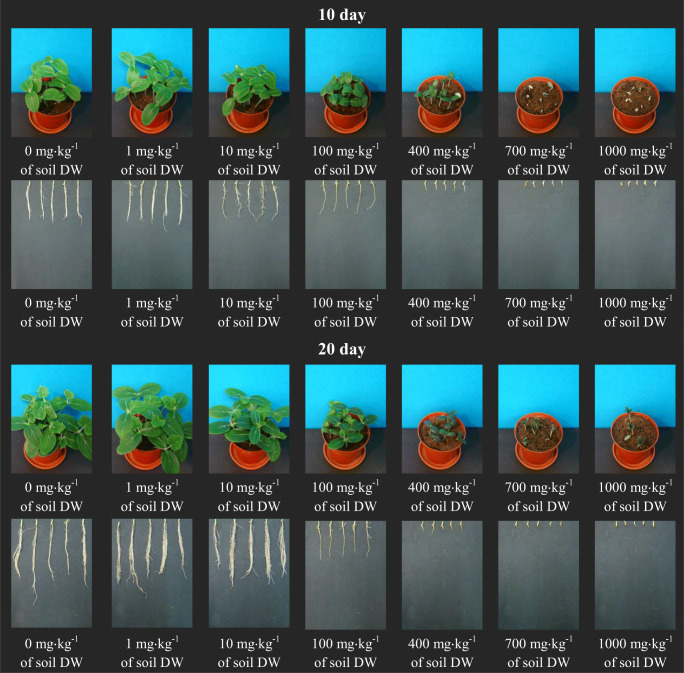Image resolution: width=684 pixels, height=673 pixels.
Task: Open 10 day plant photo at 10 mg·kg
Action: click(x=249, y=82)
